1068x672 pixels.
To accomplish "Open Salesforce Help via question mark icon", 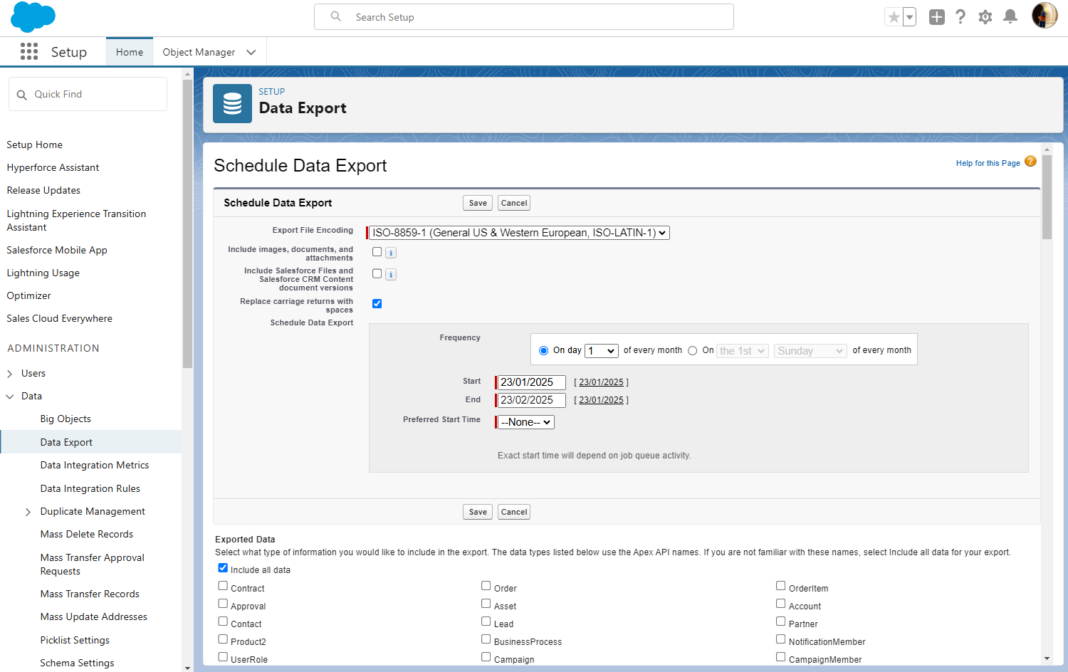I will [x=960, y=16].
